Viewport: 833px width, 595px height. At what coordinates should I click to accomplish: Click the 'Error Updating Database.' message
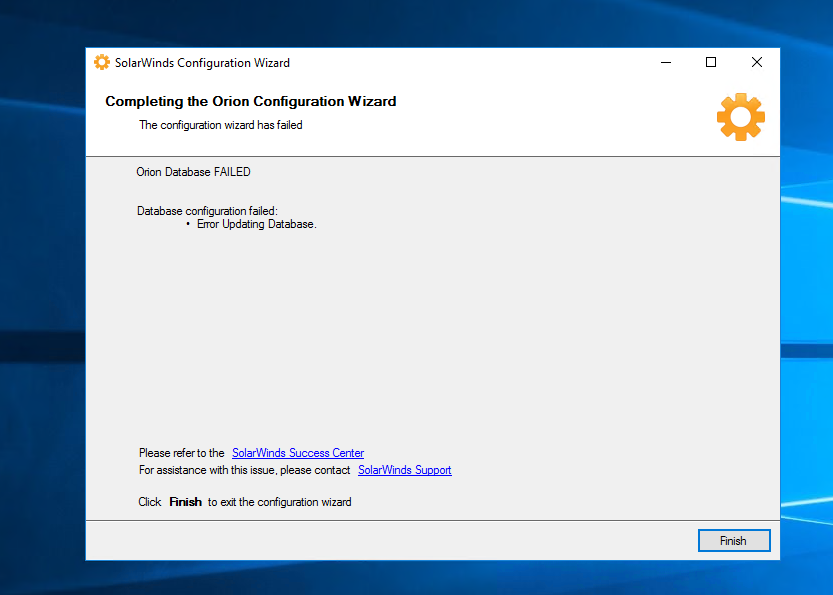[x=257, y=224]
